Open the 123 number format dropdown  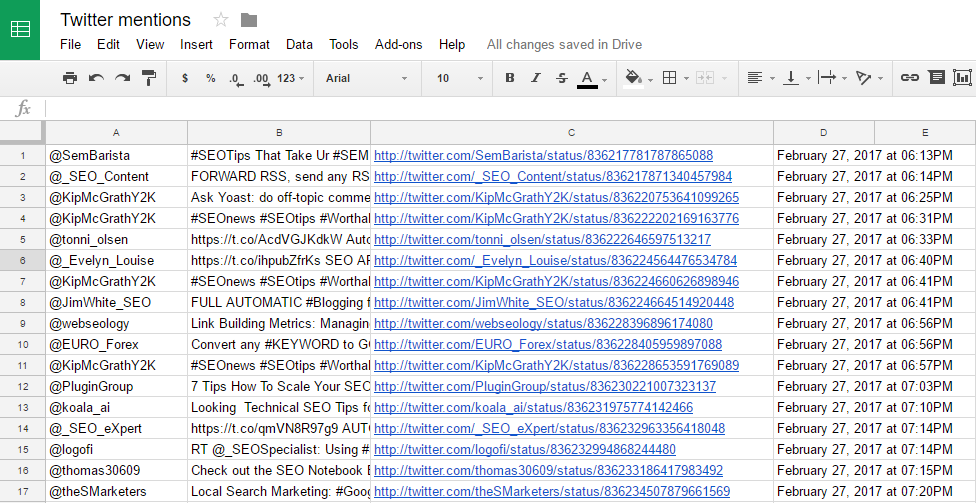(x=291, y=78)
